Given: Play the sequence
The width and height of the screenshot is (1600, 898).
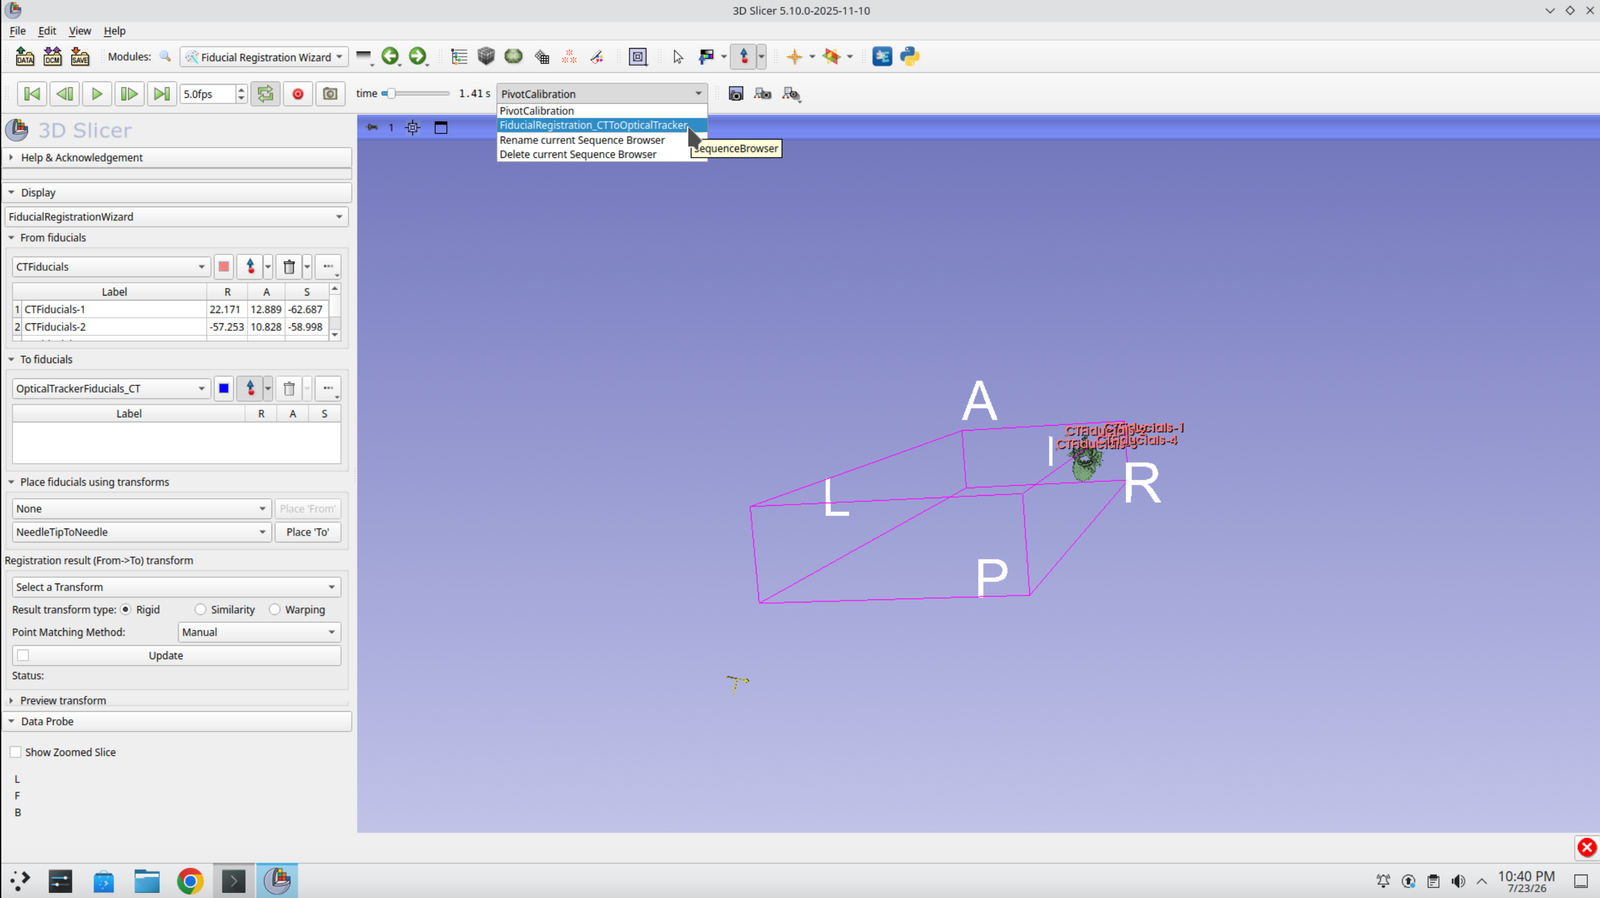Looking at the screenshot, I should coord(97,94).
